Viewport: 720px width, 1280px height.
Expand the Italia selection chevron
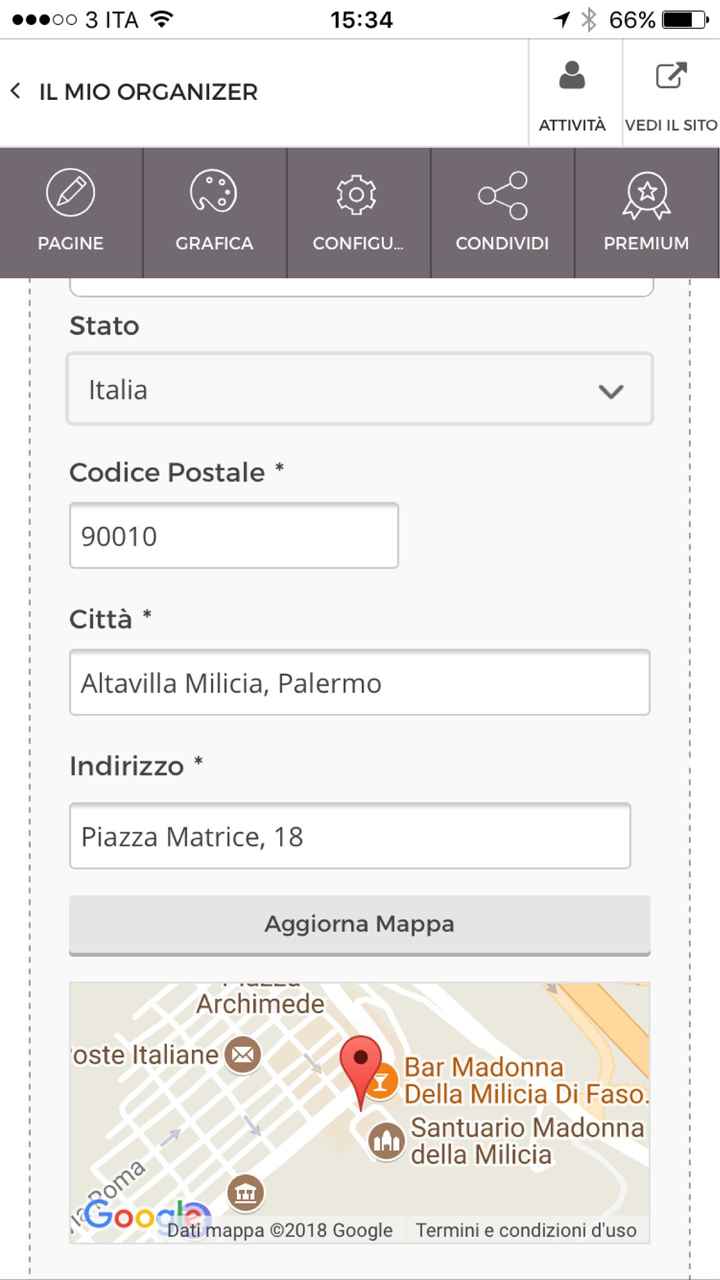click(611, 390)
